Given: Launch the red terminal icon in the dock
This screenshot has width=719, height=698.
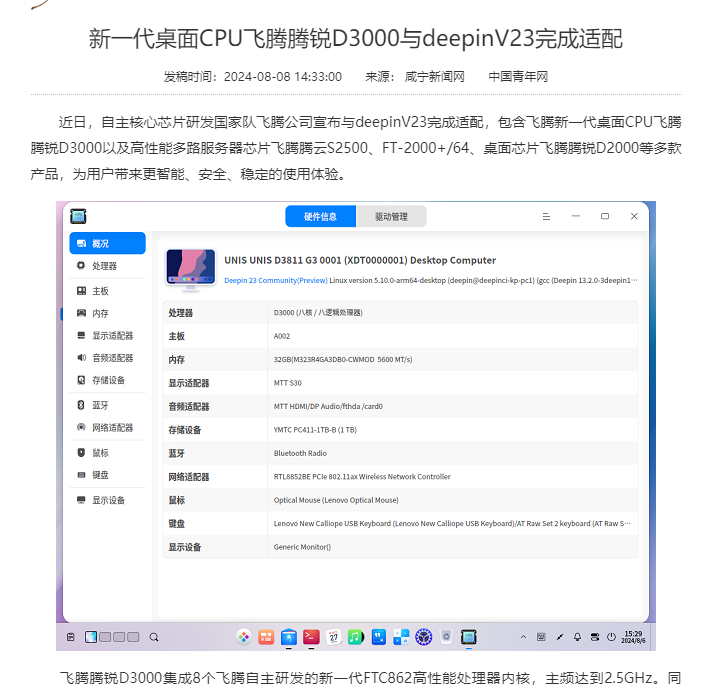Looking at the screenshot, I should tap(311, 637).
